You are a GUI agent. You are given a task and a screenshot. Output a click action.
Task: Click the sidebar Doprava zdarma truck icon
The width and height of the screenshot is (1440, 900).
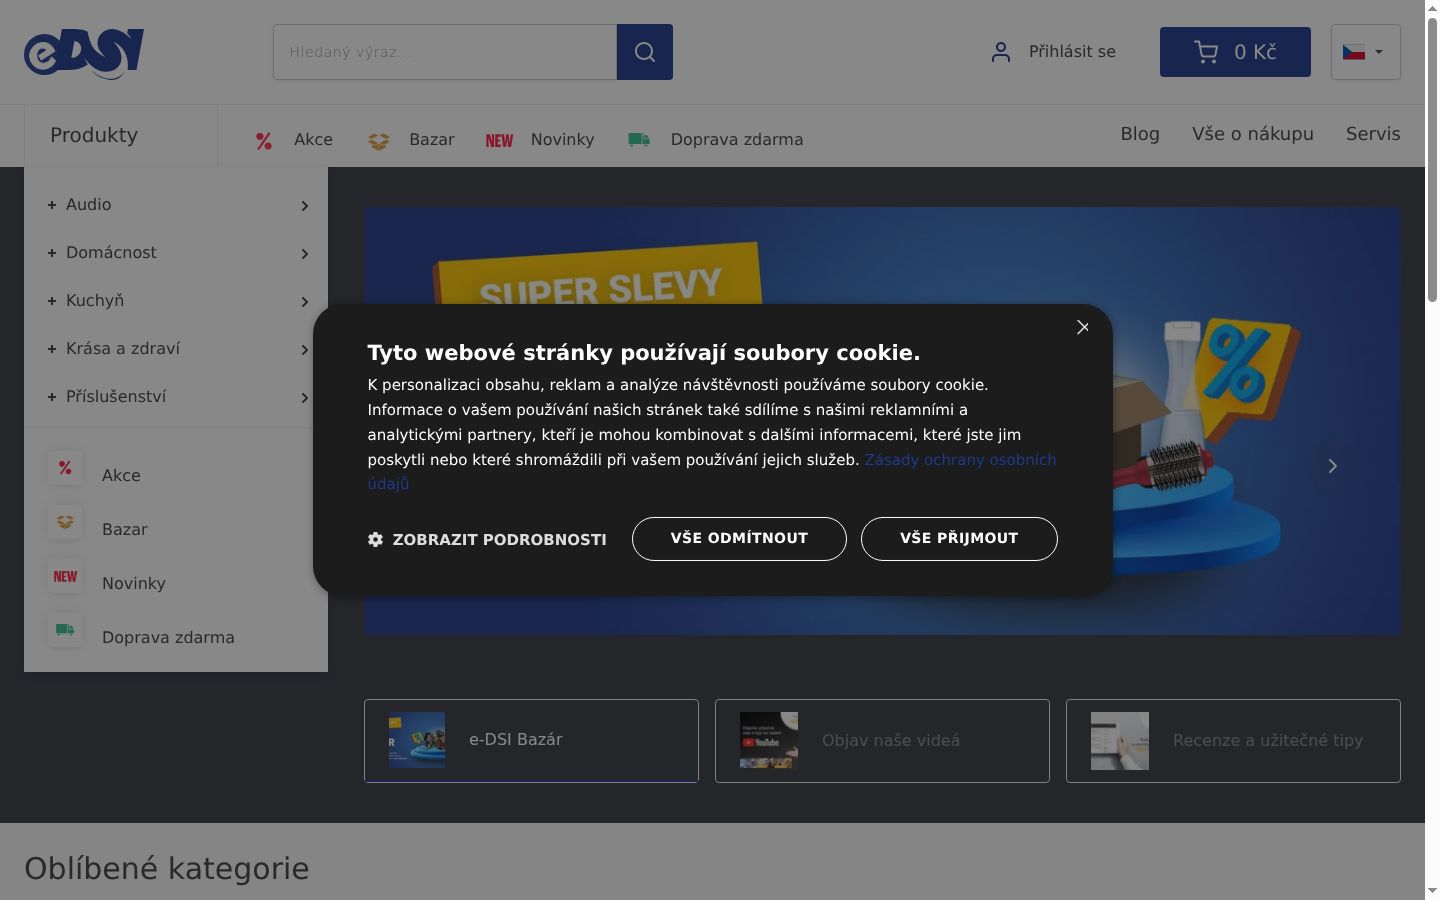click(x=65, y=630)
